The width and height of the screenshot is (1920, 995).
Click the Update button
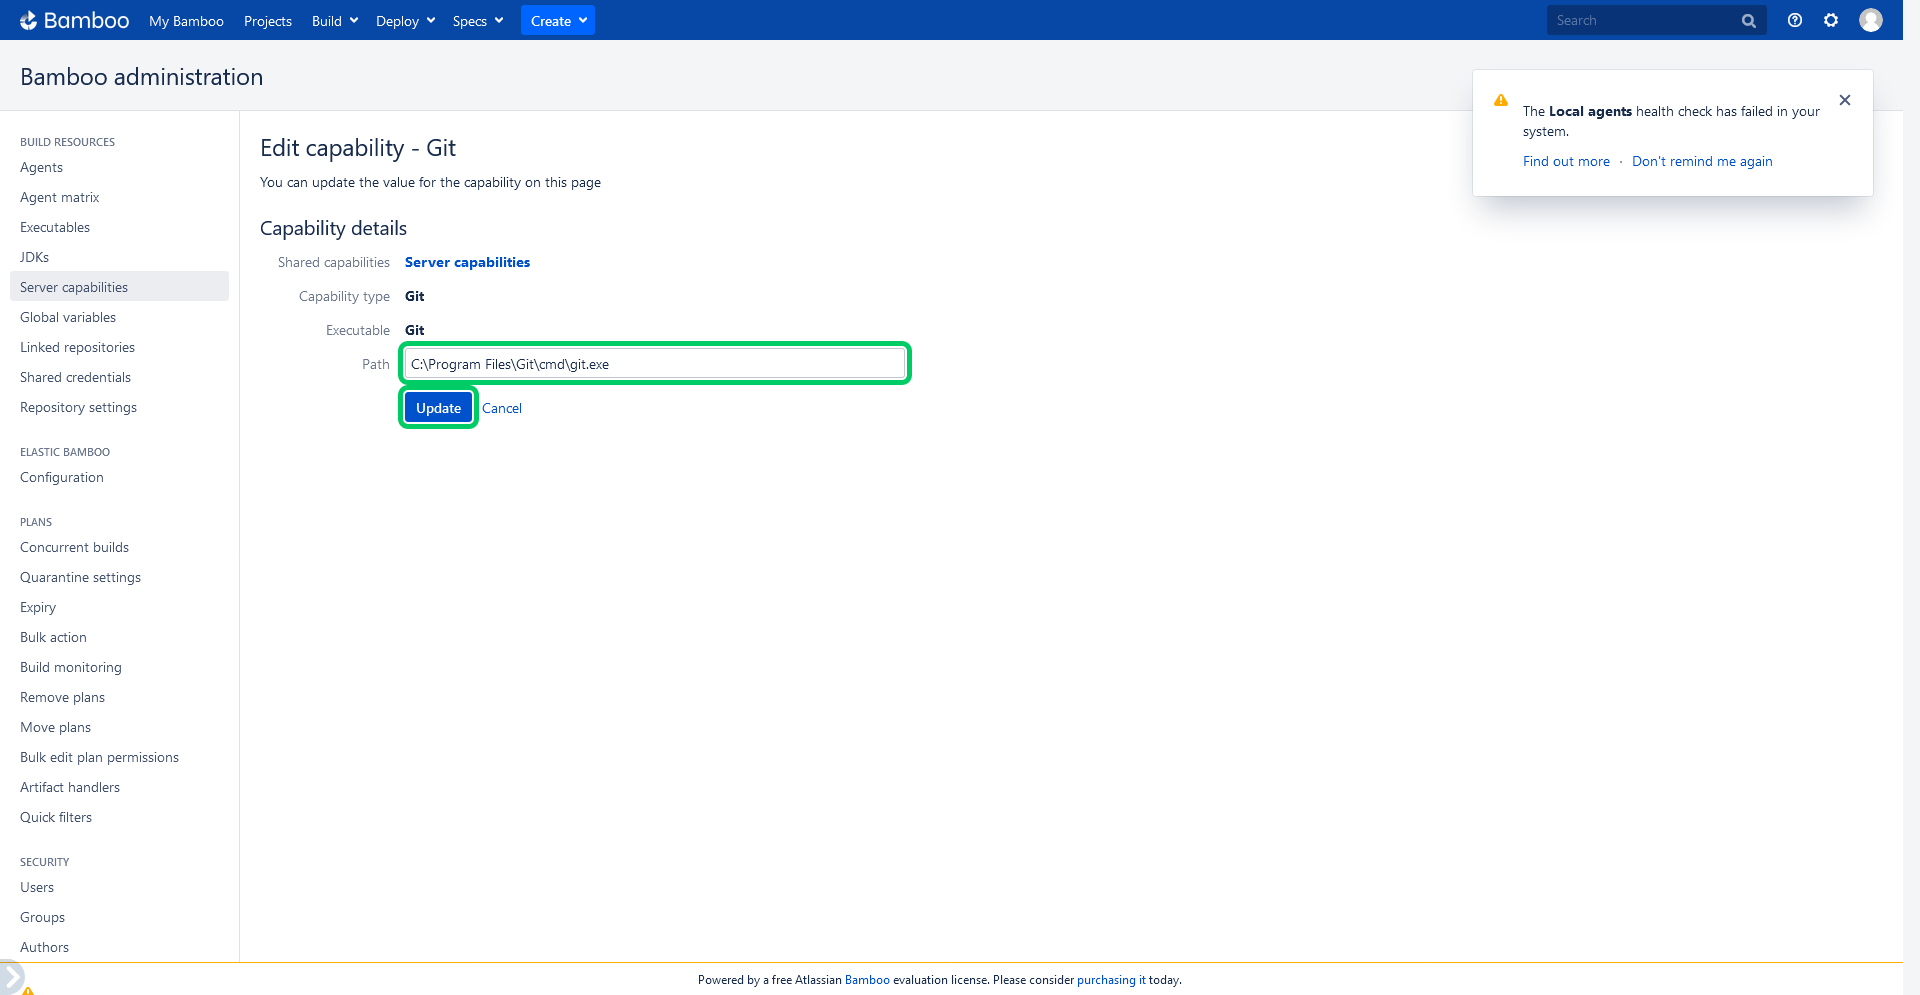tap(438, 408)
